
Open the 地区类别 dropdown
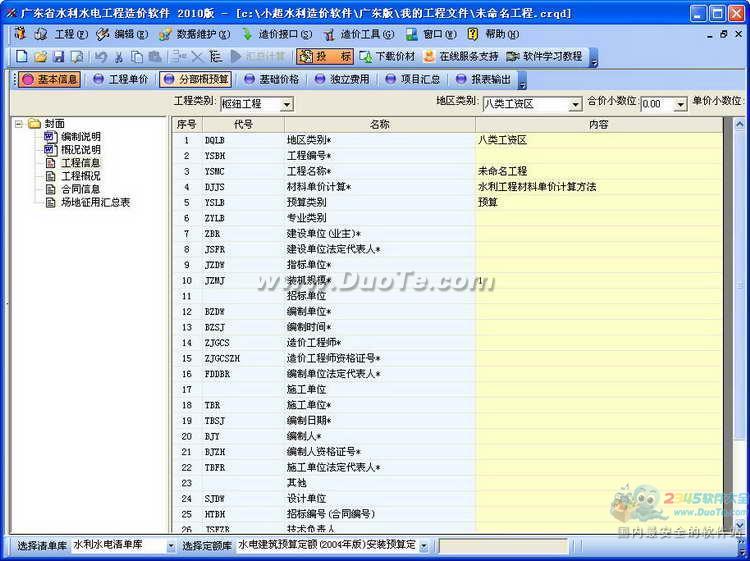(x=575, y=104)
